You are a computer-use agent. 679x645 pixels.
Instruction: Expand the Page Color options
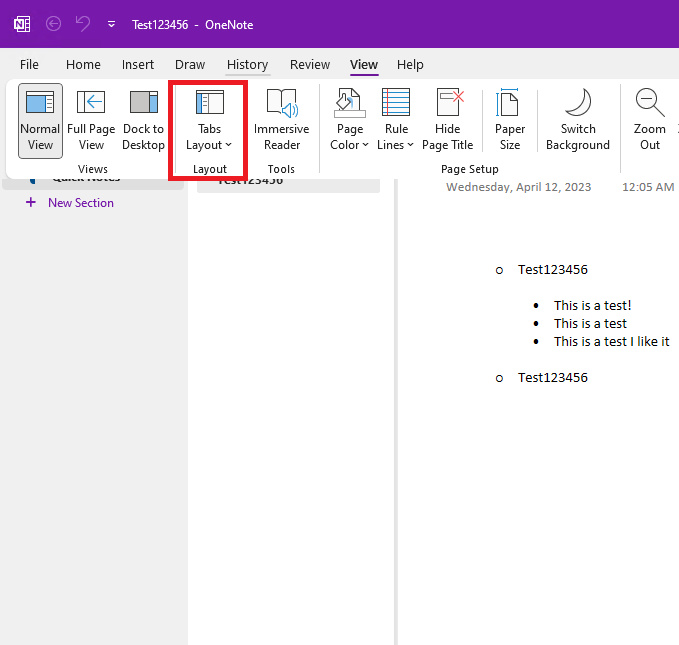349,121
